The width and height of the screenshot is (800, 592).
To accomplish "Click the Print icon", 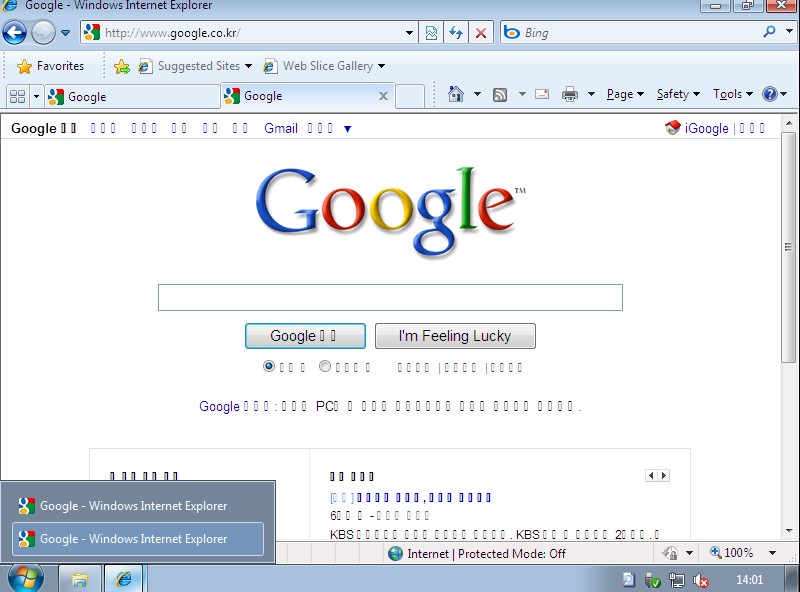I will click(x=569, y=94).
